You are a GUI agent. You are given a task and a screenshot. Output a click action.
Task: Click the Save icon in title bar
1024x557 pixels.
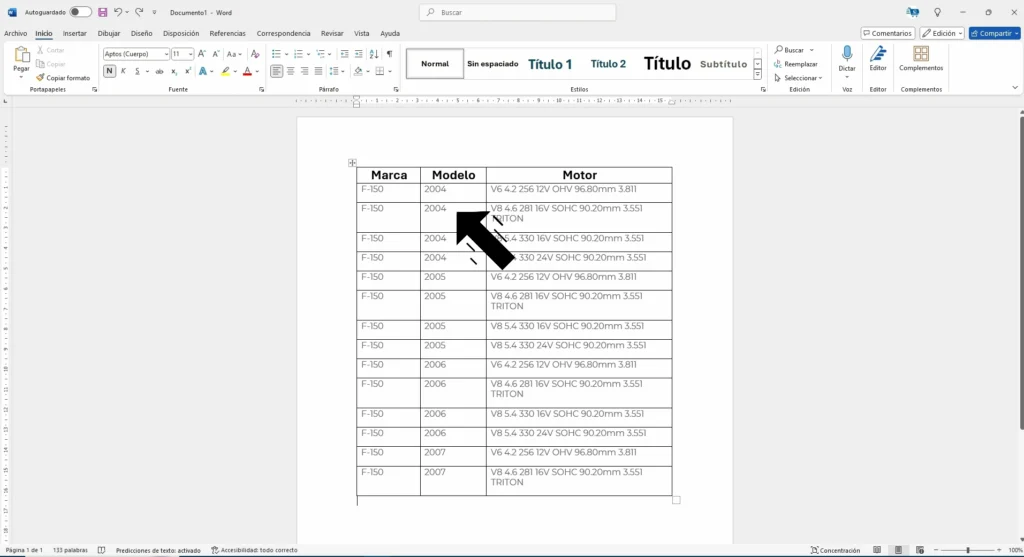tap(103, 12)
